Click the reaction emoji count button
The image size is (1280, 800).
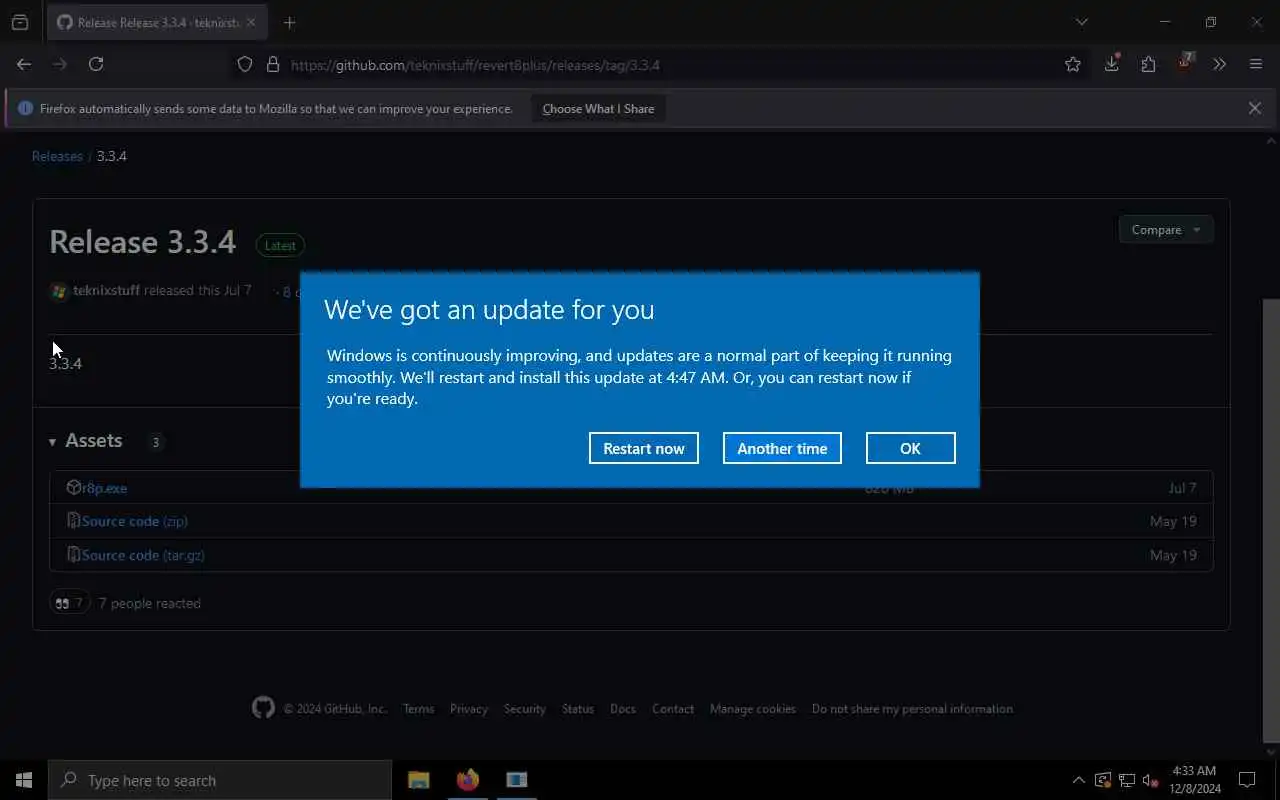pos(70,603)
